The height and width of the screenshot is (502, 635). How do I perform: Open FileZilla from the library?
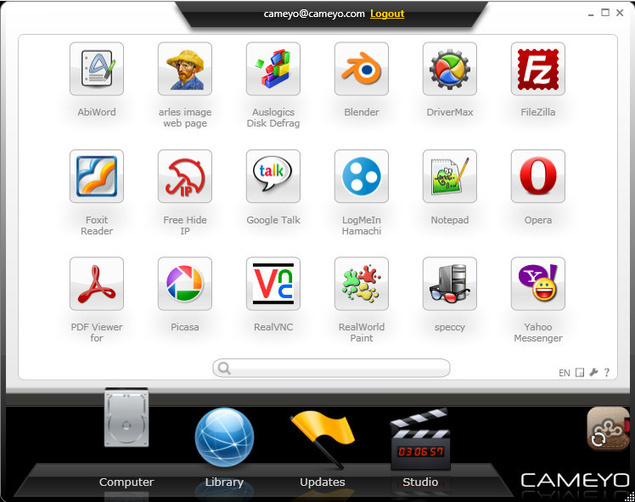[538, 69]
